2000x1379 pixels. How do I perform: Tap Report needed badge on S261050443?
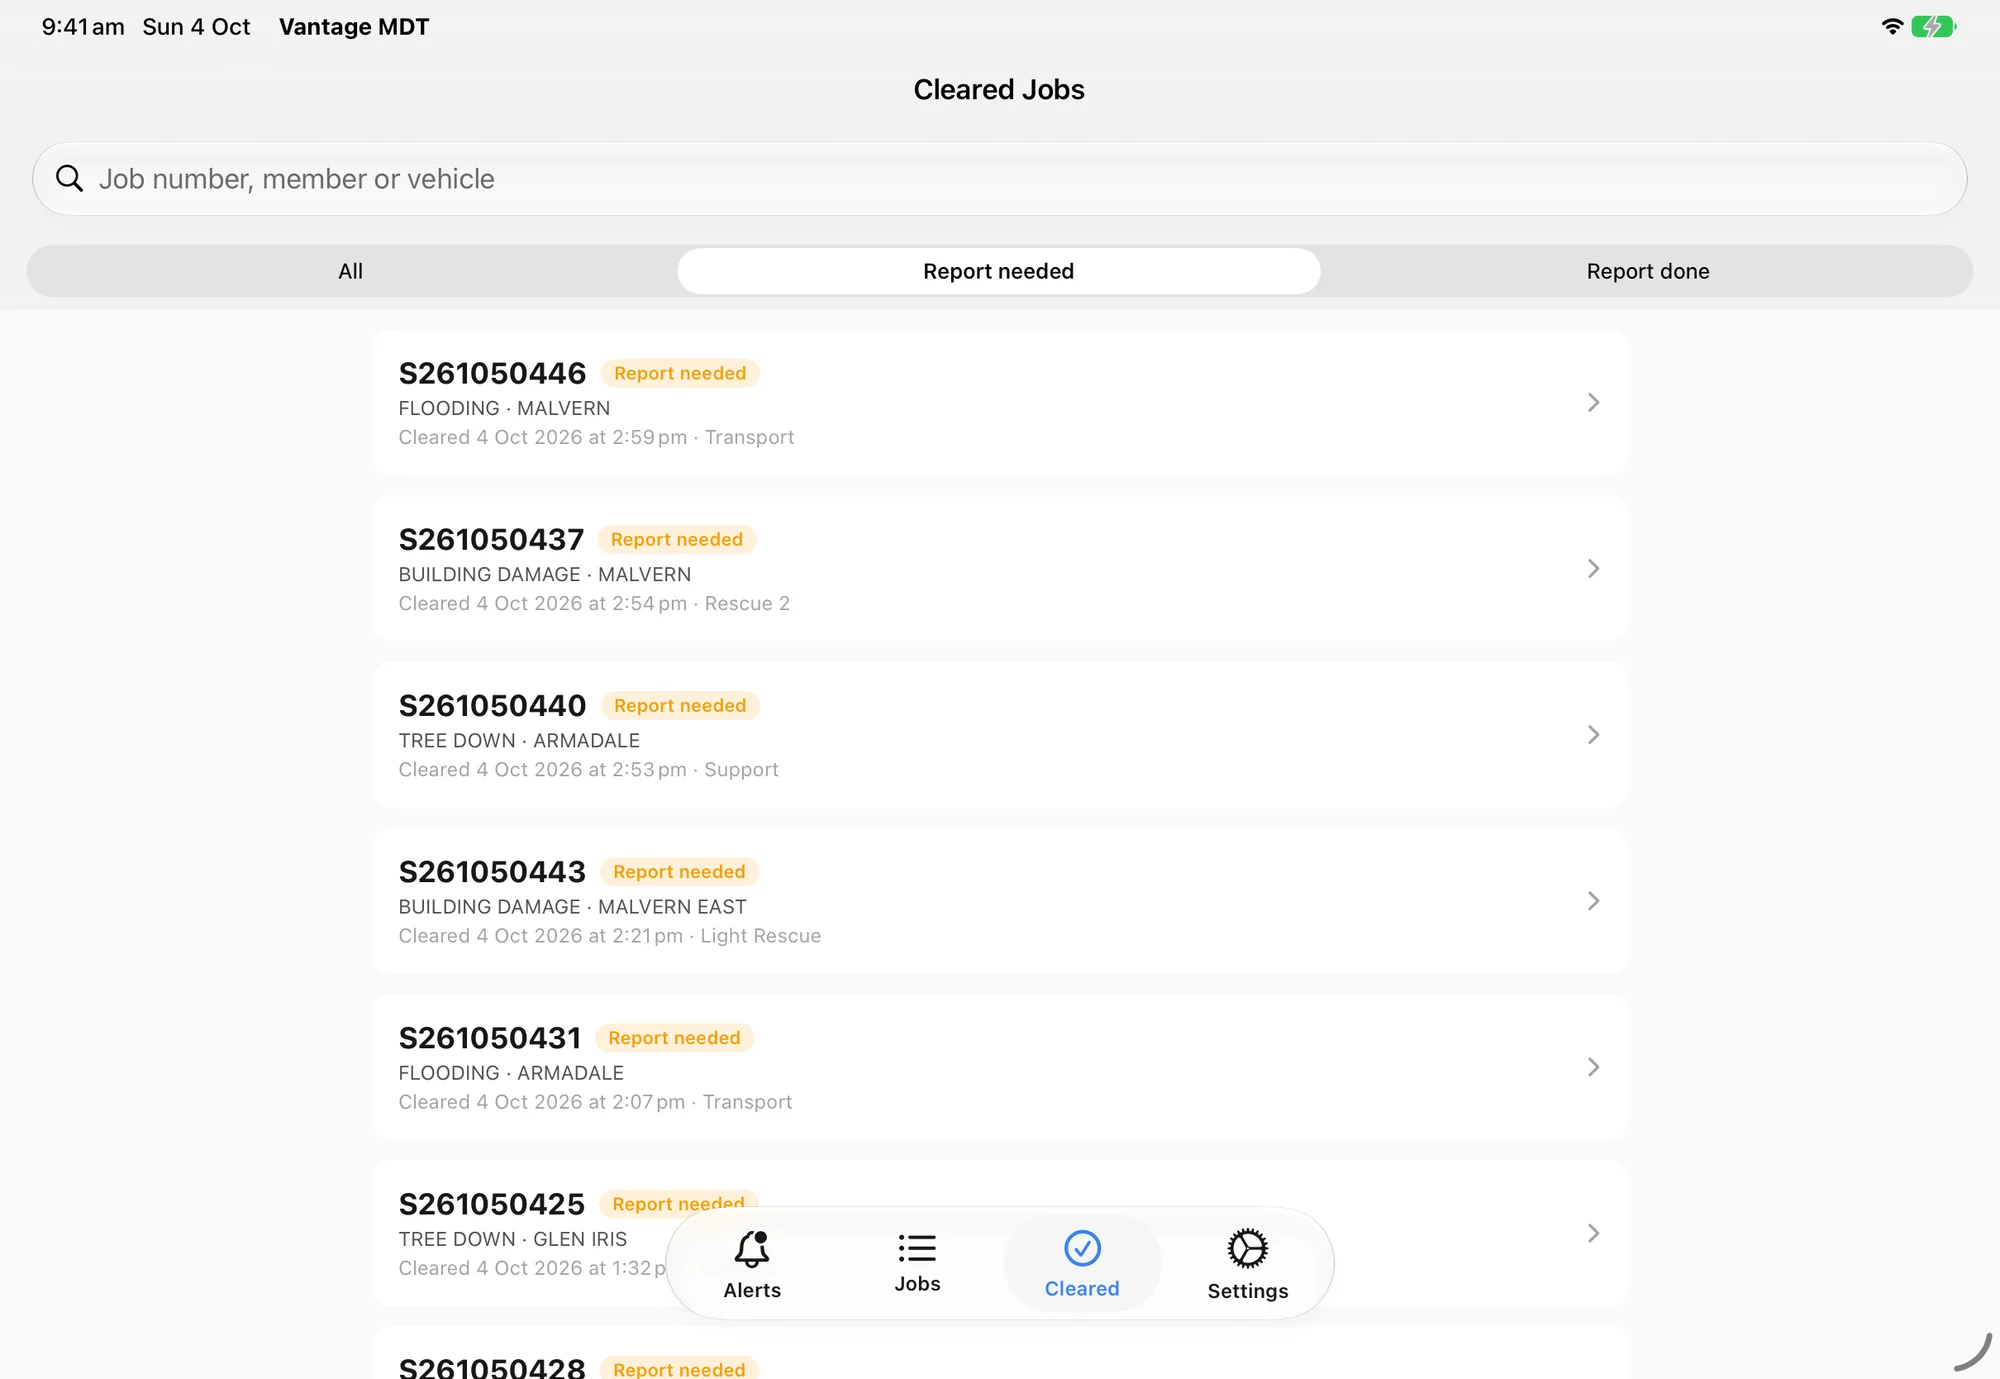click(679, 871)
